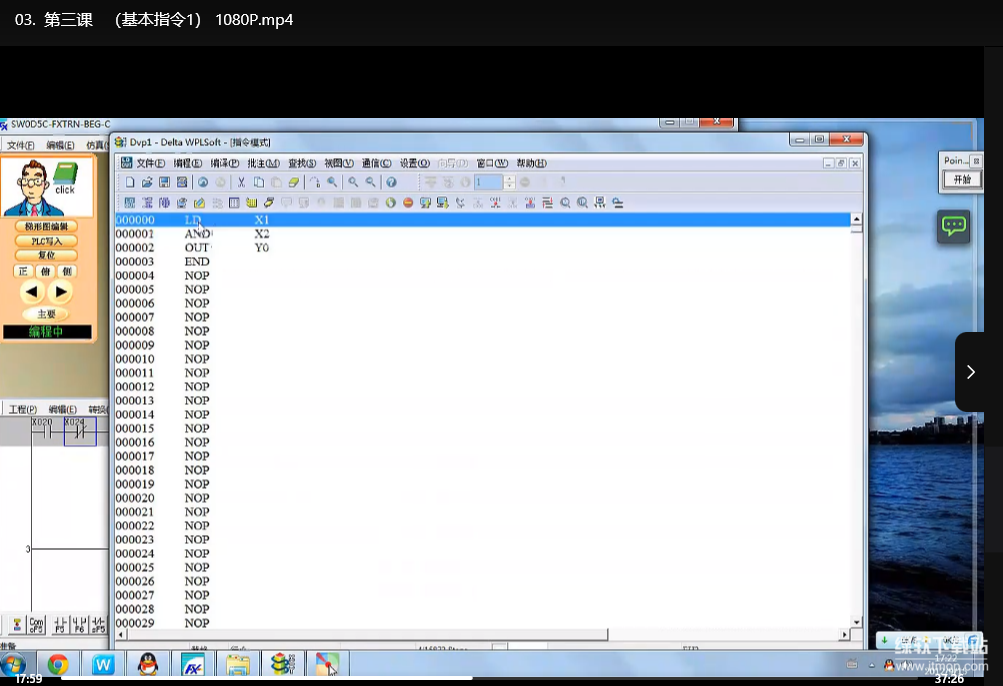The height and width of the screenshot is (686, 1003).
Task: Go to next video with right chevron
Action: pos(970,372)
